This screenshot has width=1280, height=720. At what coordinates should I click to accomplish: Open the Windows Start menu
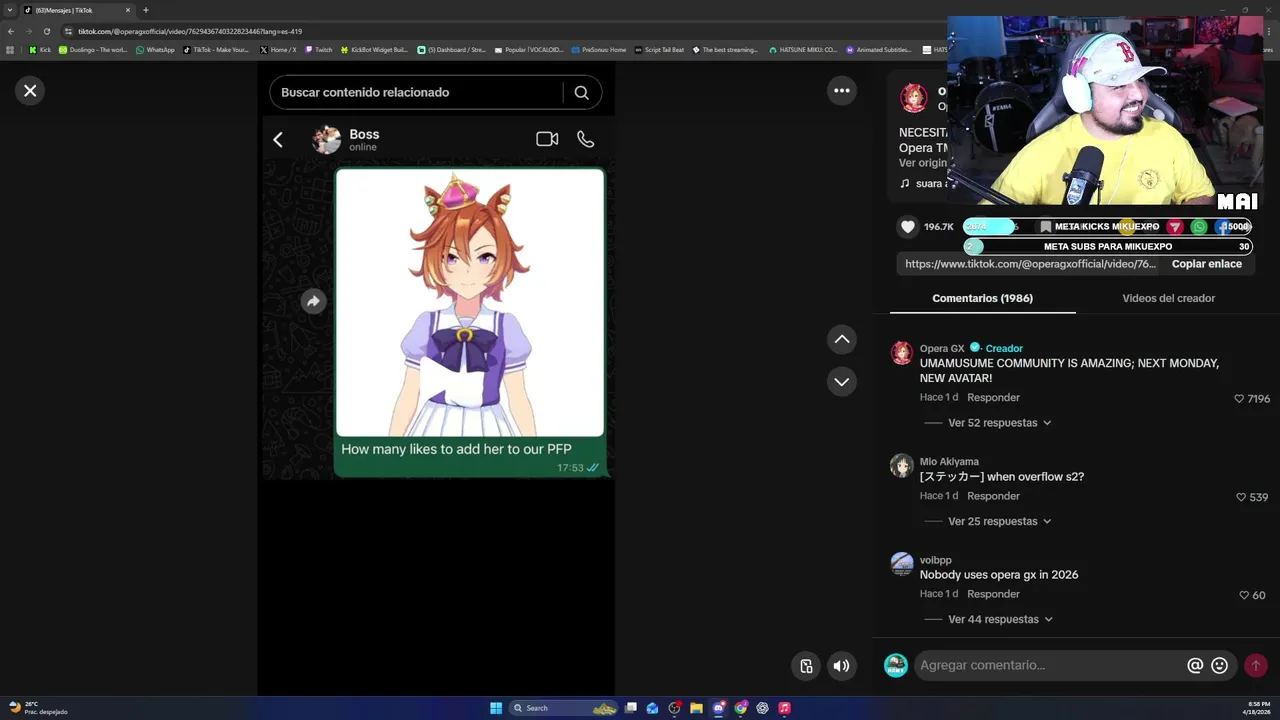(x=496, y=708)
